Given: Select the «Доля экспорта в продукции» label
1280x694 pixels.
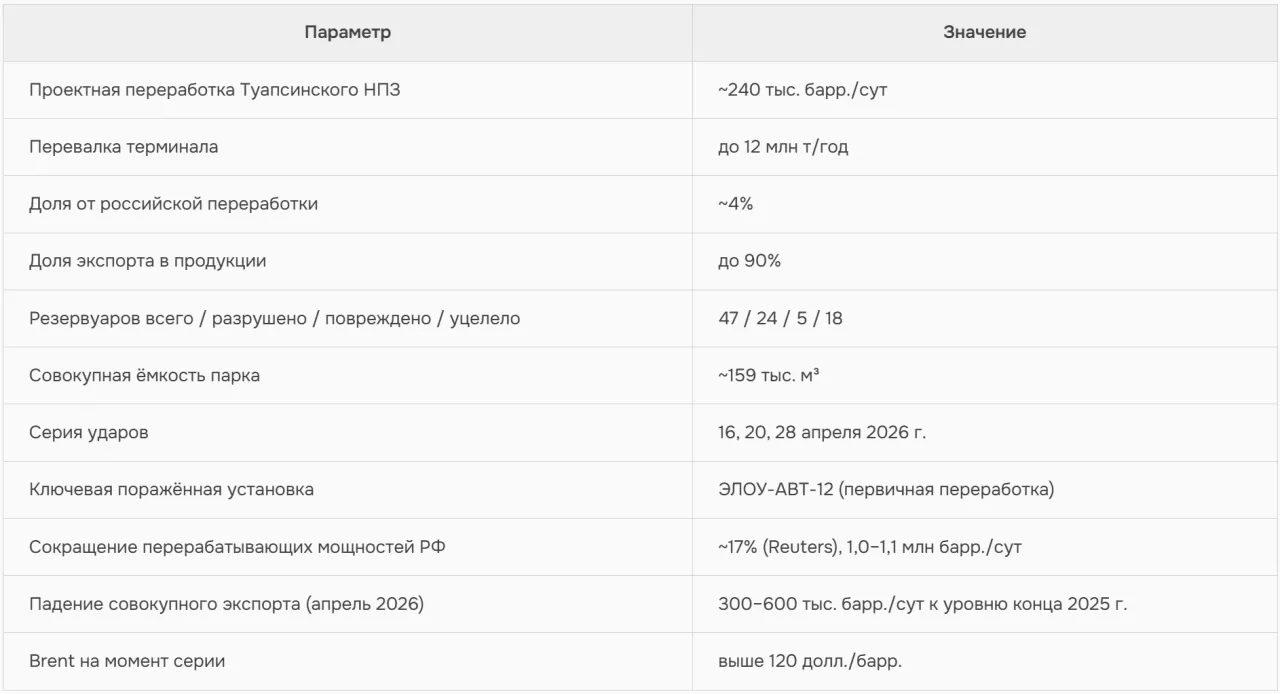Looking at the screenshot, I should tap(148, 261).
